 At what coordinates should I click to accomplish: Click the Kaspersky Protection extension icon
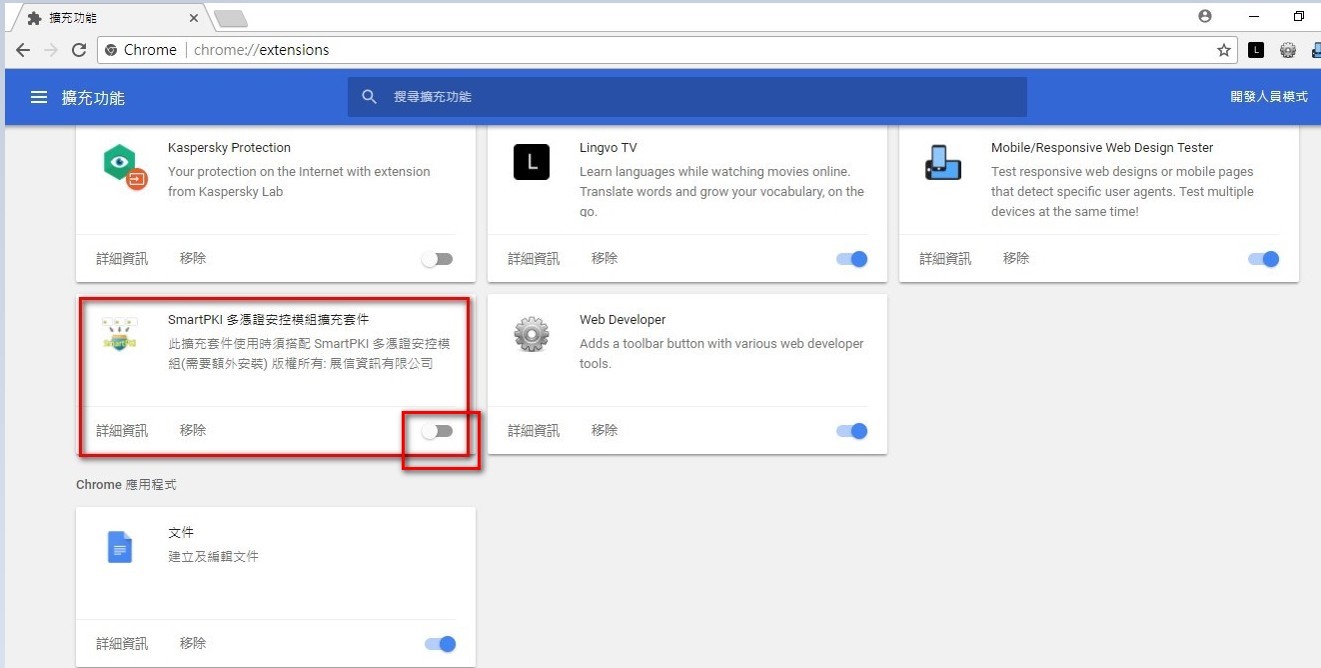[125, 165]
